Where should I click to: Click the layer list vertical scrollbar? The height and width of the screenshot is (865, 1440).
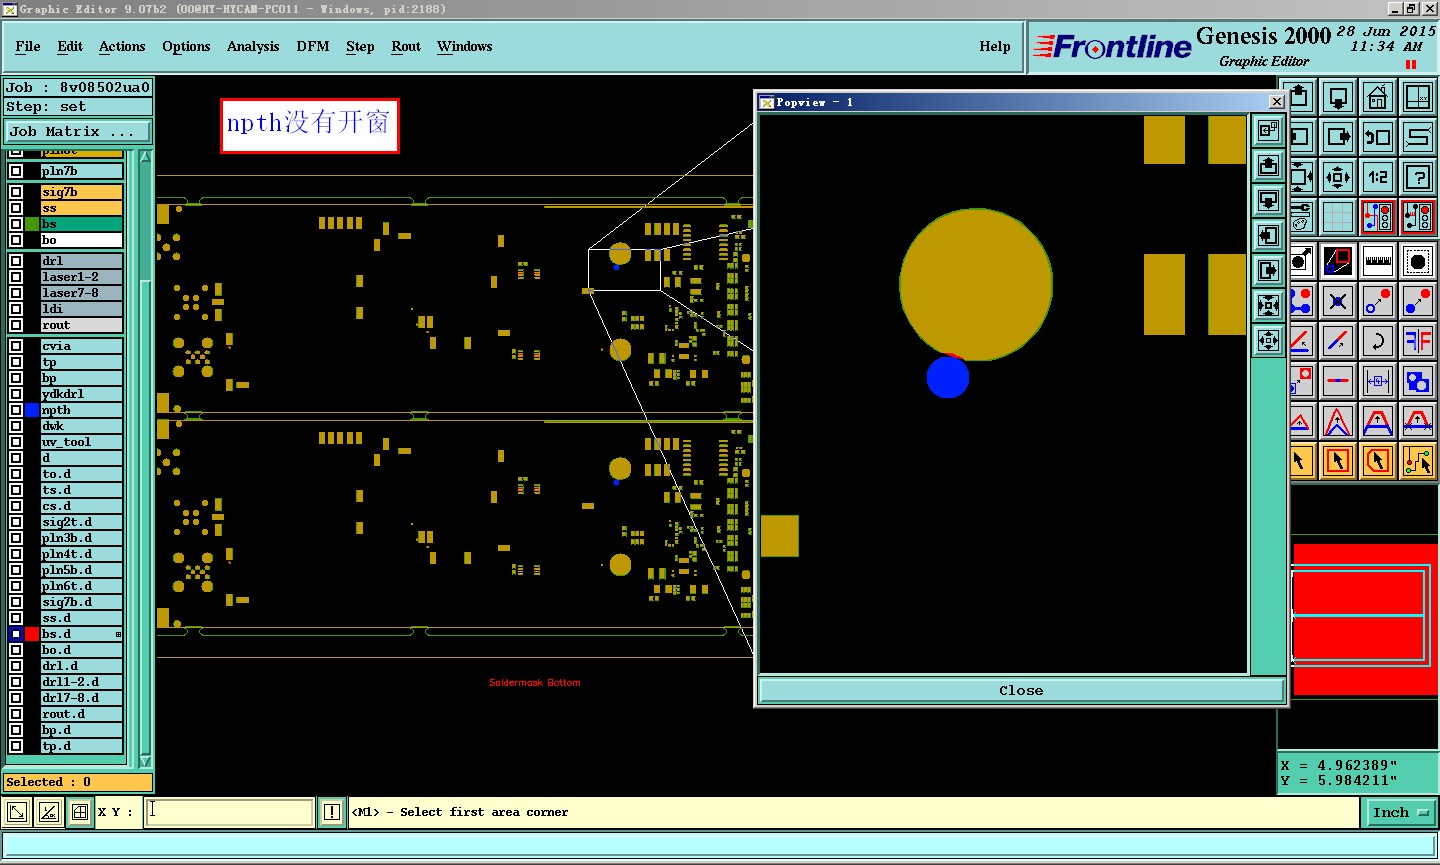pos(146,458)
